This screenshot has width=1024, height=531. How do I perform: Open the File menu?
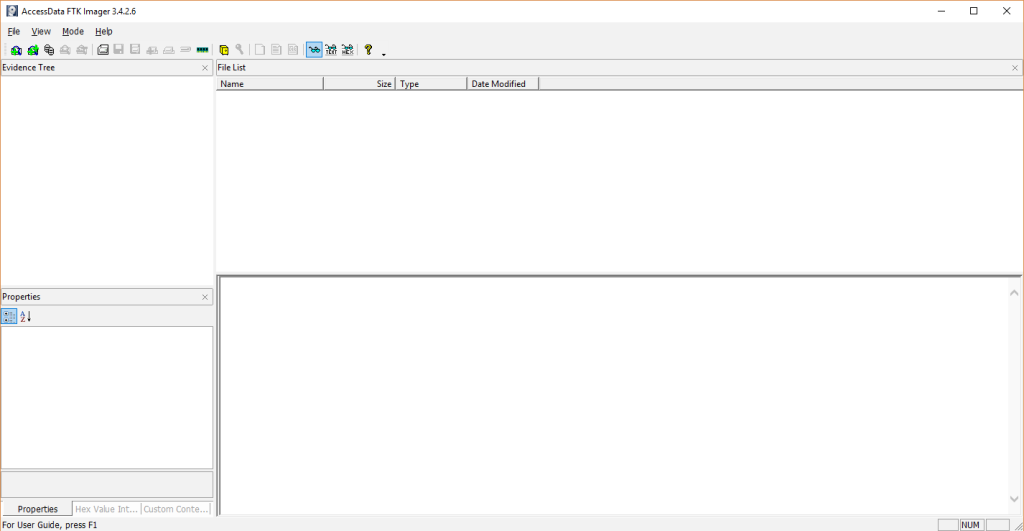pos(14,31)
